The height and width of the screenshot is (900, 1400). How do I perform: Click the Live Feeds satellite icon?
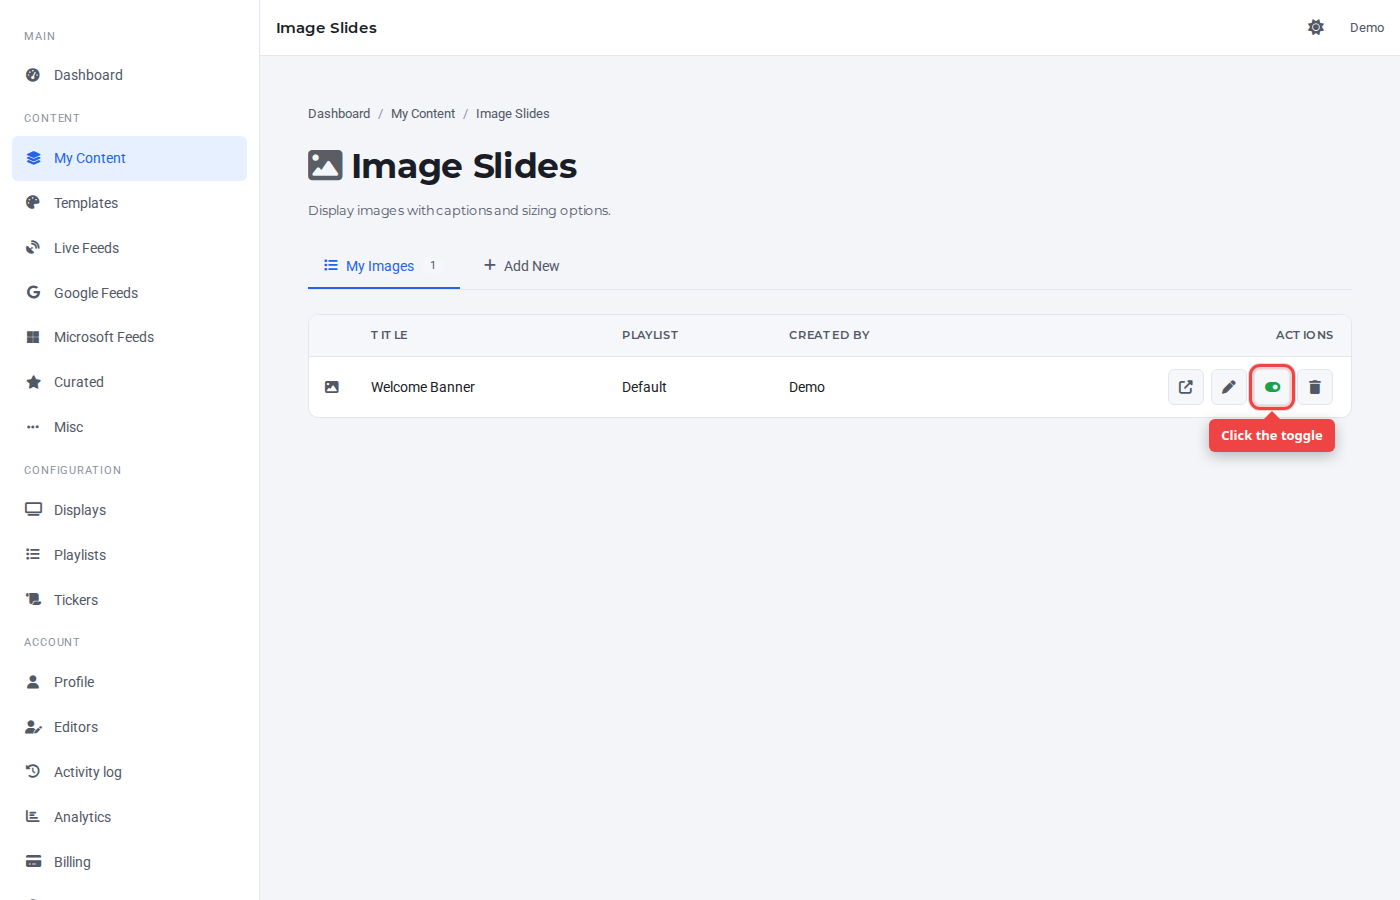click(x=33, y=248)
